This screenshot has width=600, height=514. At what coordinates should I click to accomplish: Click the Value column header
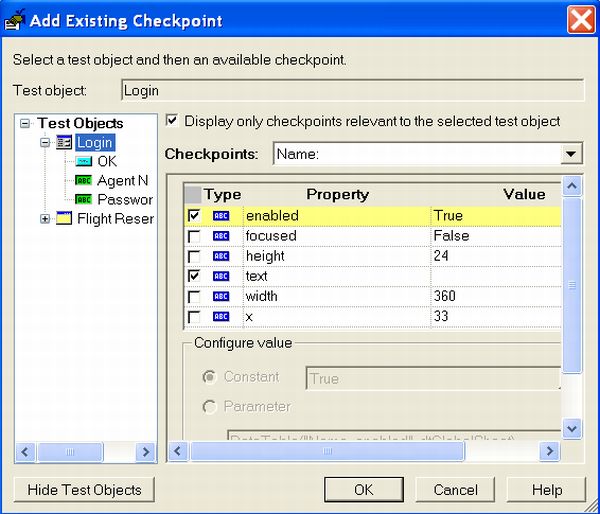click(524, 194)
